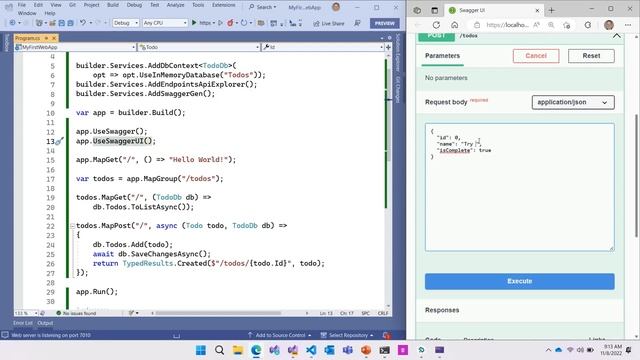640x360 pixels.
Task: Start debugging with the green https play button
Action: [194, 23]
